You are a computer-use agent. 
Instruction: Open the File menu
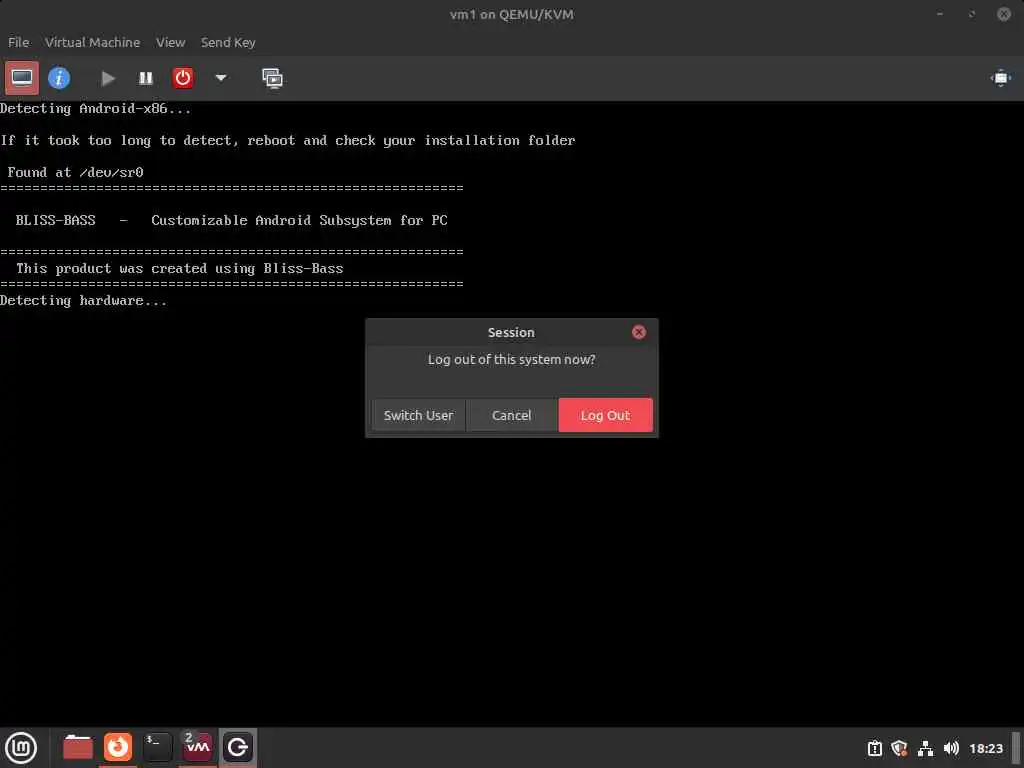tap(18, 42)
